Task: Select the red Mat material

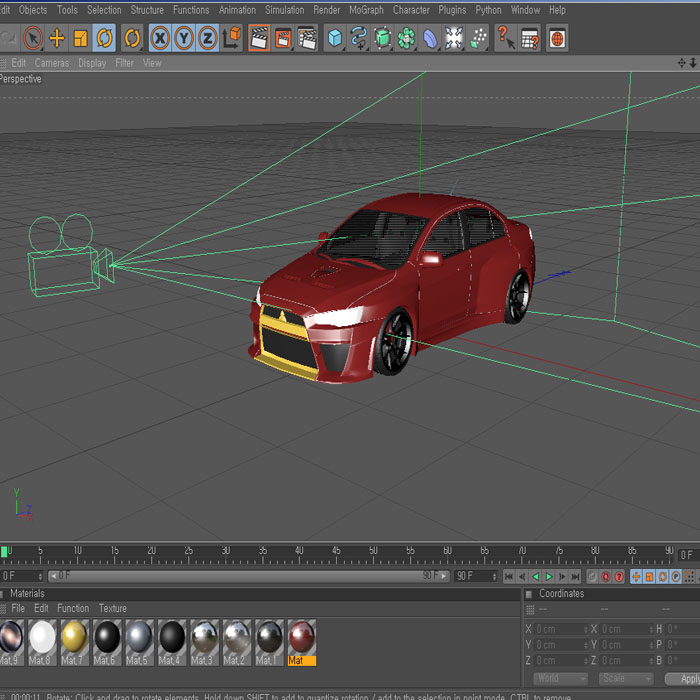Action: click(x=302, y=642)
